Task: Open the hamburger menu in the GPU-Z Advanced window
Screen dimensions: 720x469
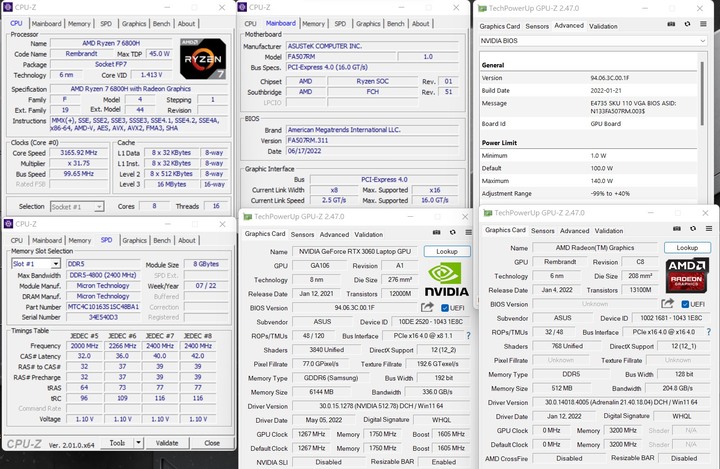Action: 703,24
